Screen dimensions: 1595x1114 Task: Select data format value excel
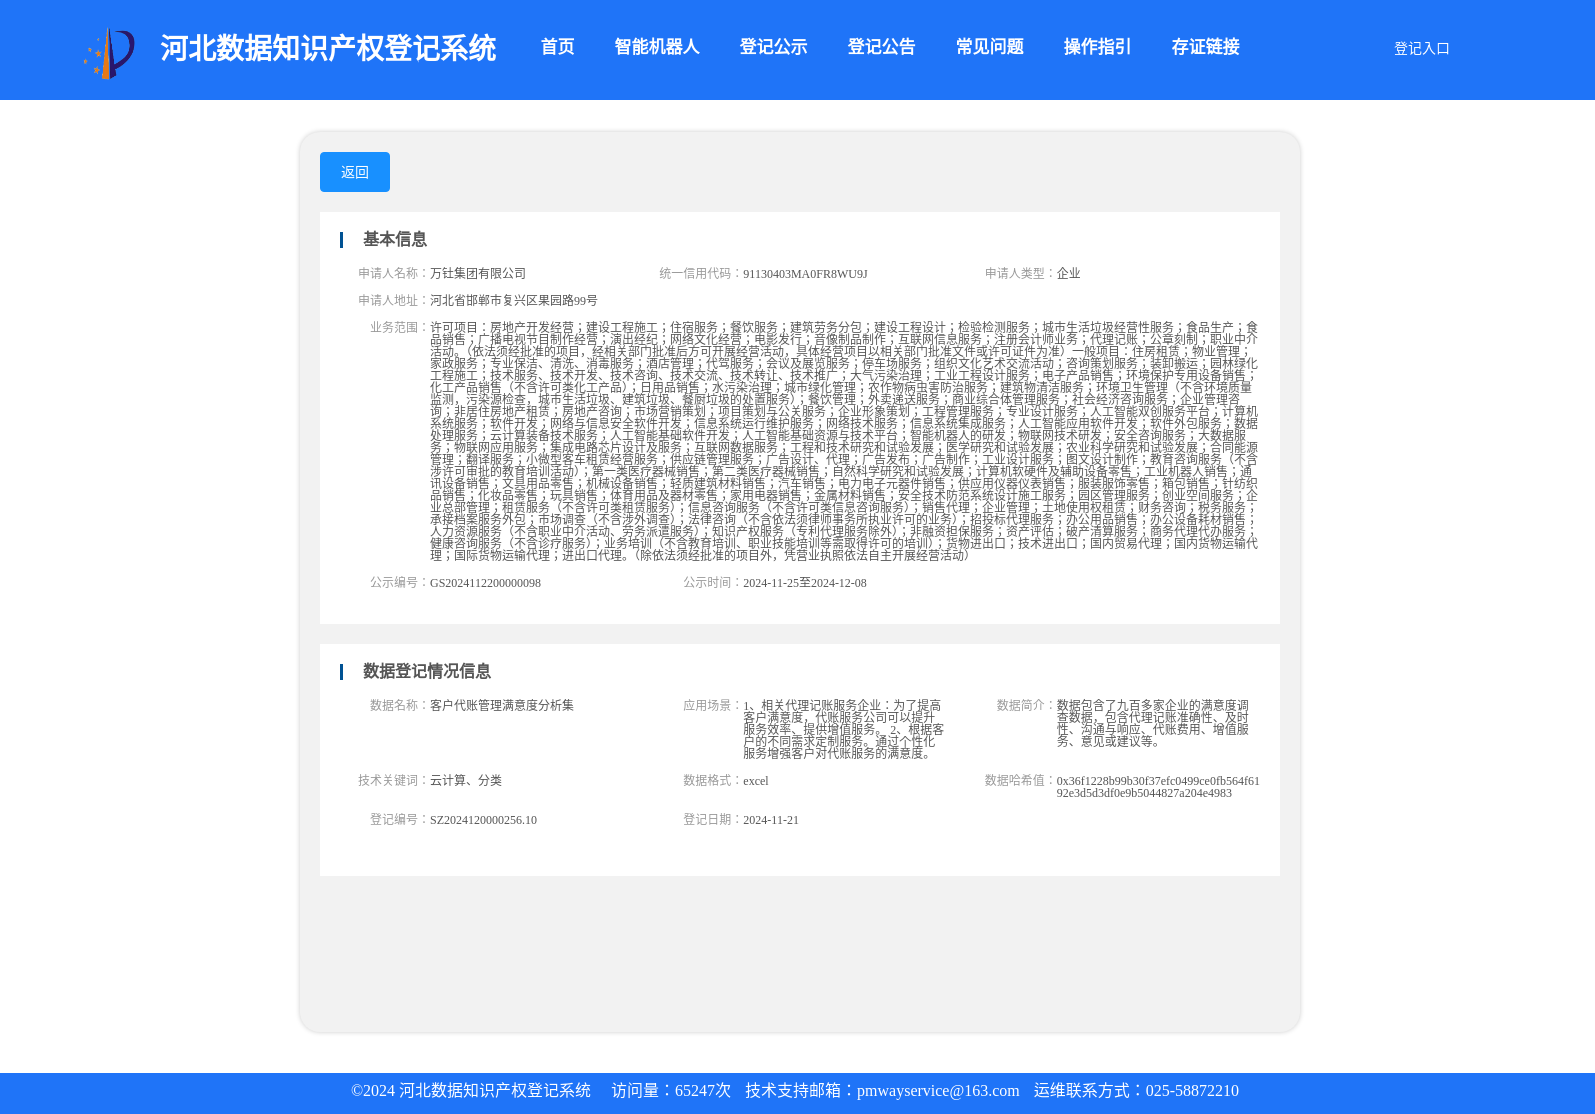(x=756, y=781)
